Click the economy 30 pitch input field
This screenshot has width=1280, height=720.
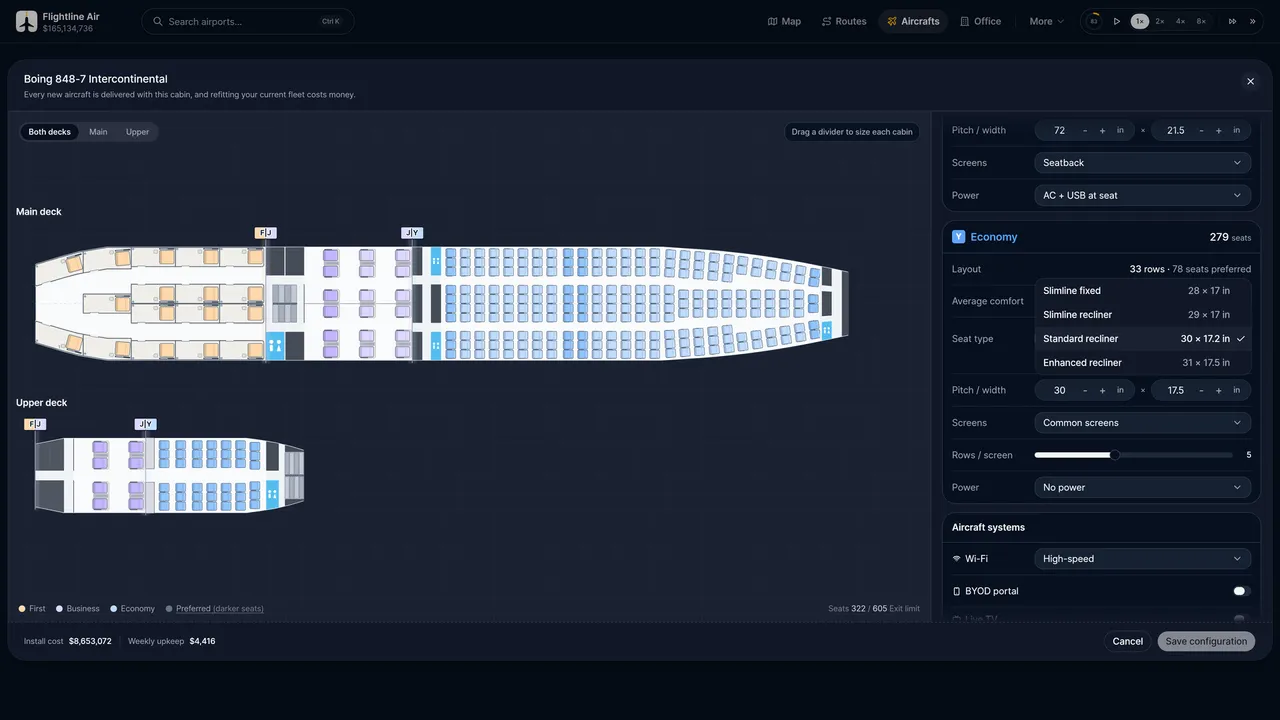pos(1059,390)
